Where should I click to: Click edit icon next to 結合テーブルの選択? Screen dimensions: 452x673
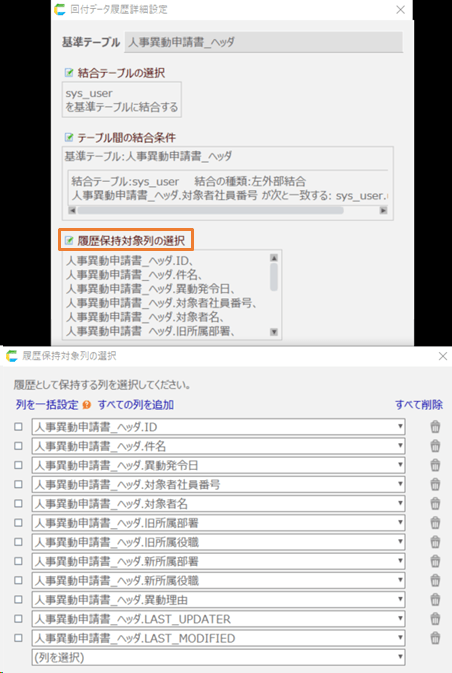[x=69, y=73]
